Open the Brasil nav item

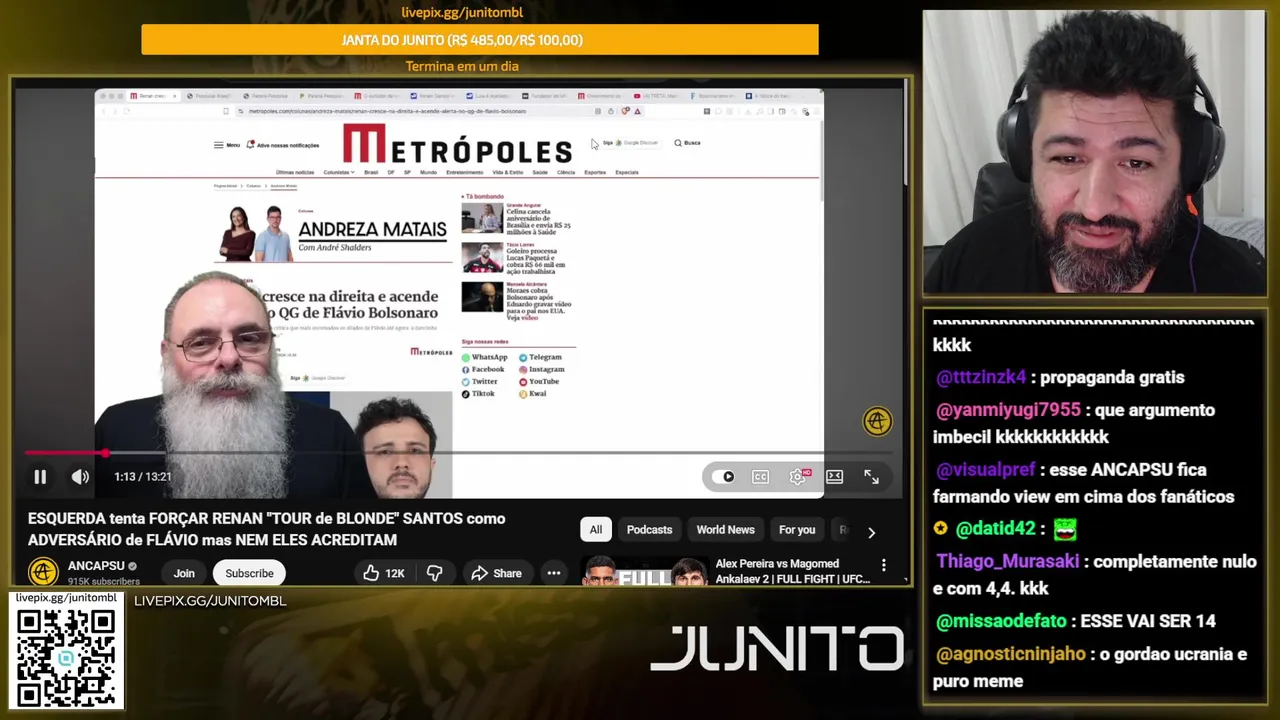click(371, 172)
